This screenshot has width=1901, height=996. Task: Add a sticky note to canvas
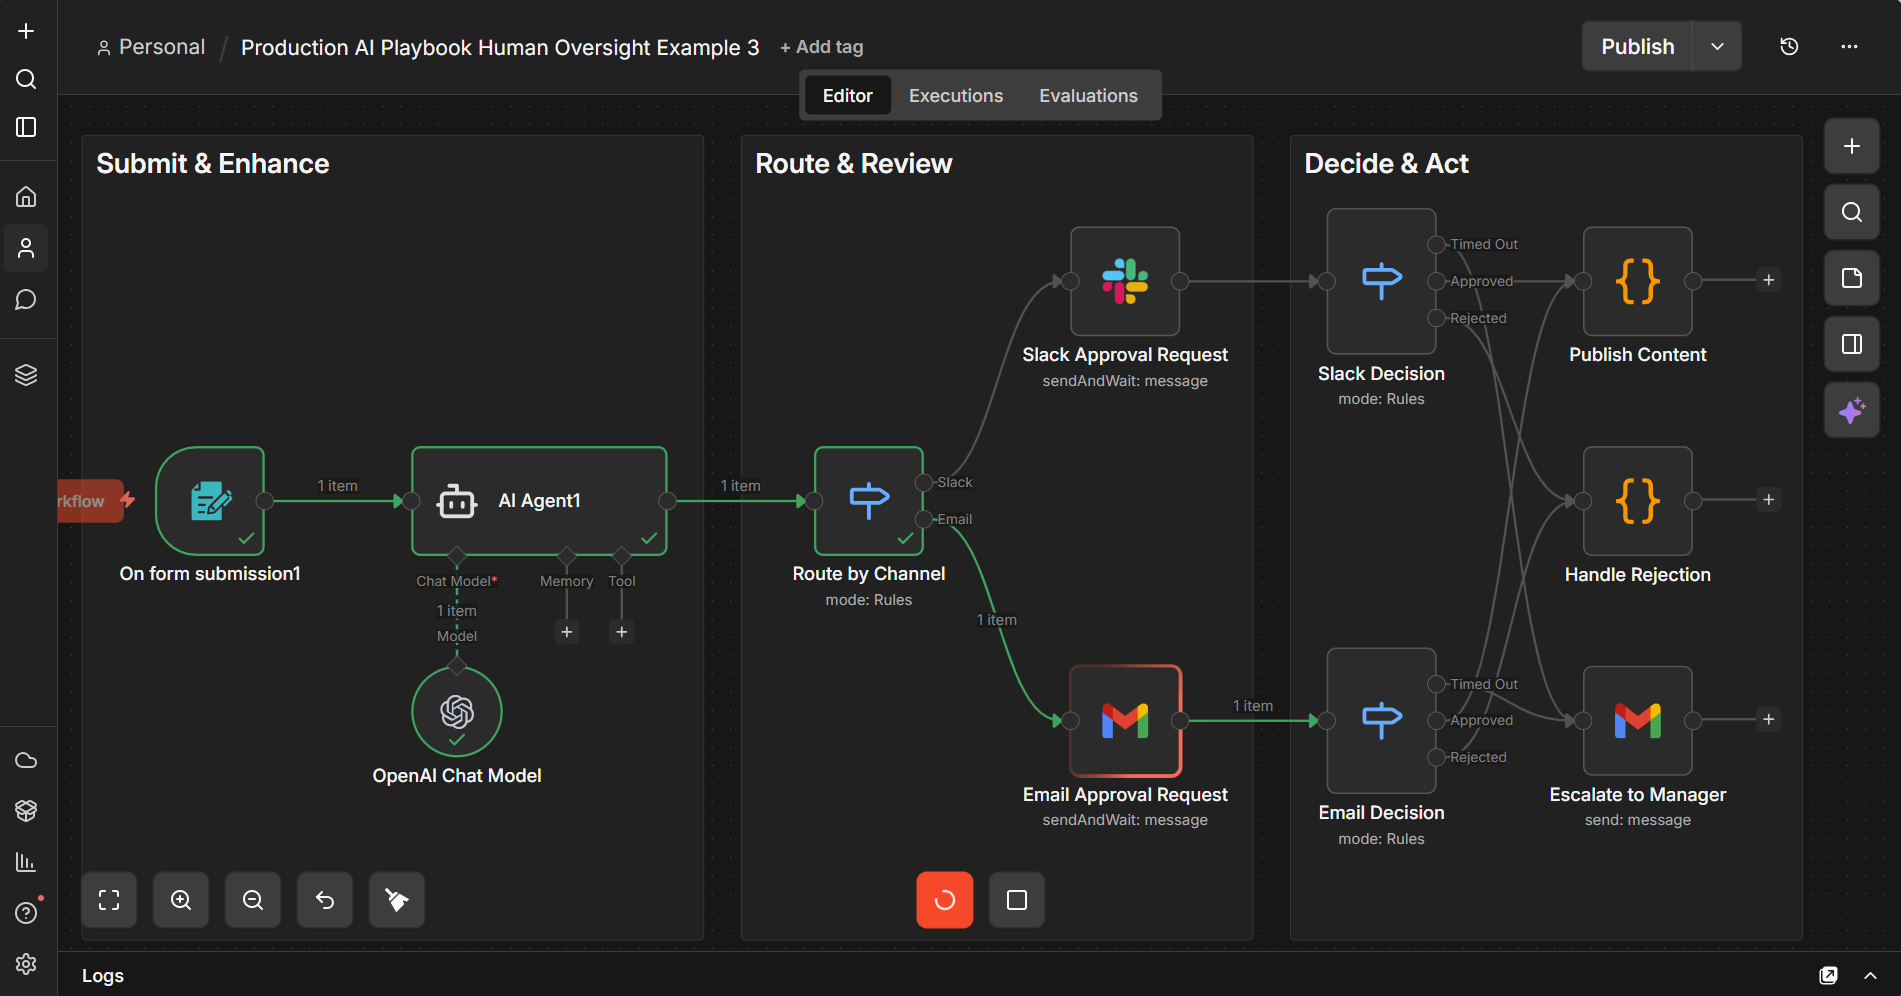pos(1851,278)
